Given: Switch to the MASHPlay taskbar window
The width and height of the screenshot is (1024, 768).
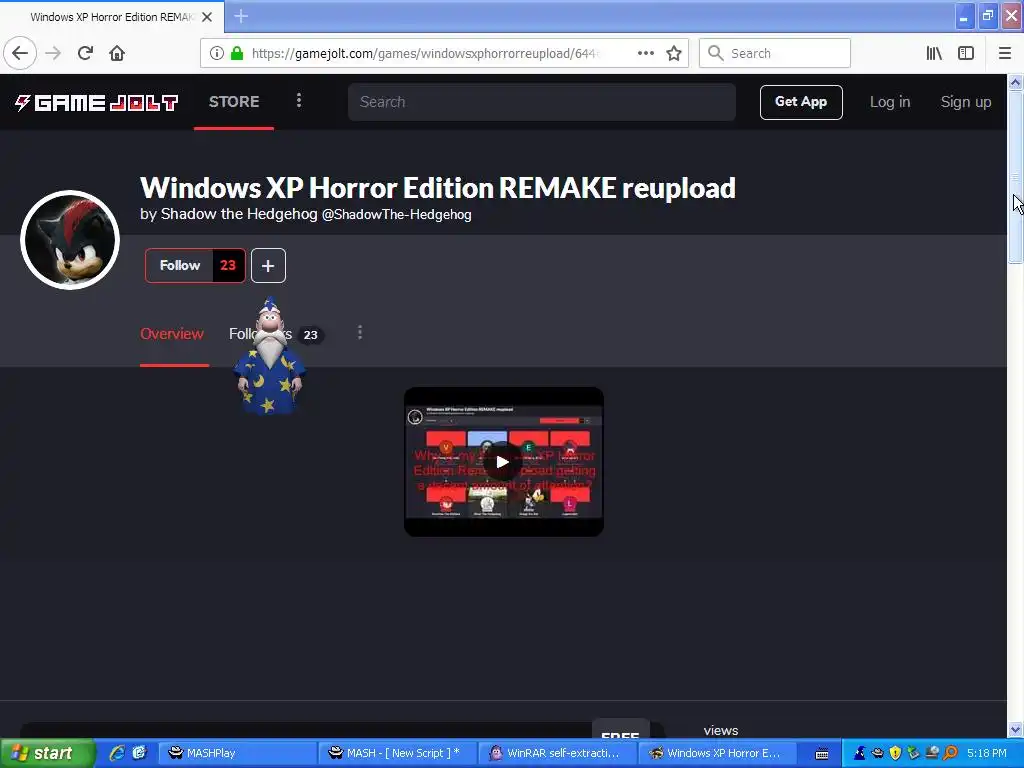Looking at the screenshot, I should coord(238,753).
